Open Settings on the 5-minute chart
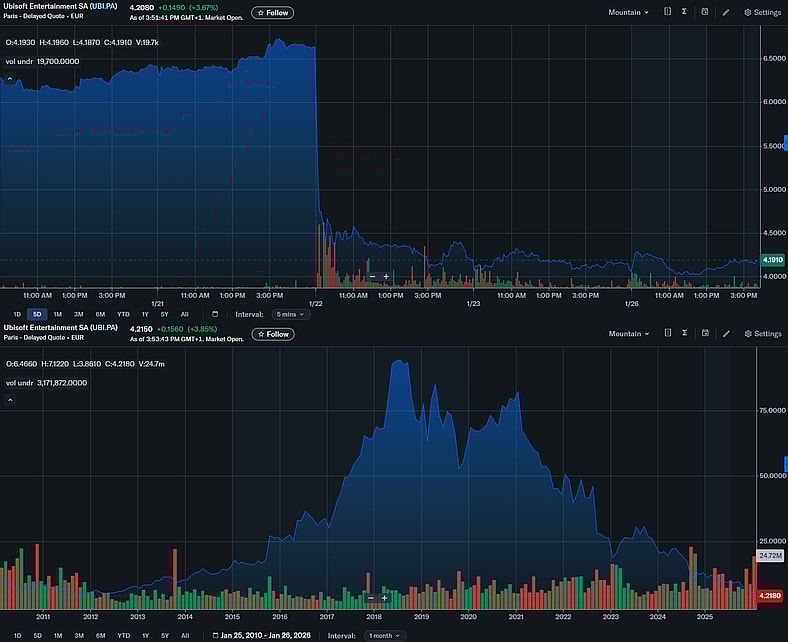 762,12
